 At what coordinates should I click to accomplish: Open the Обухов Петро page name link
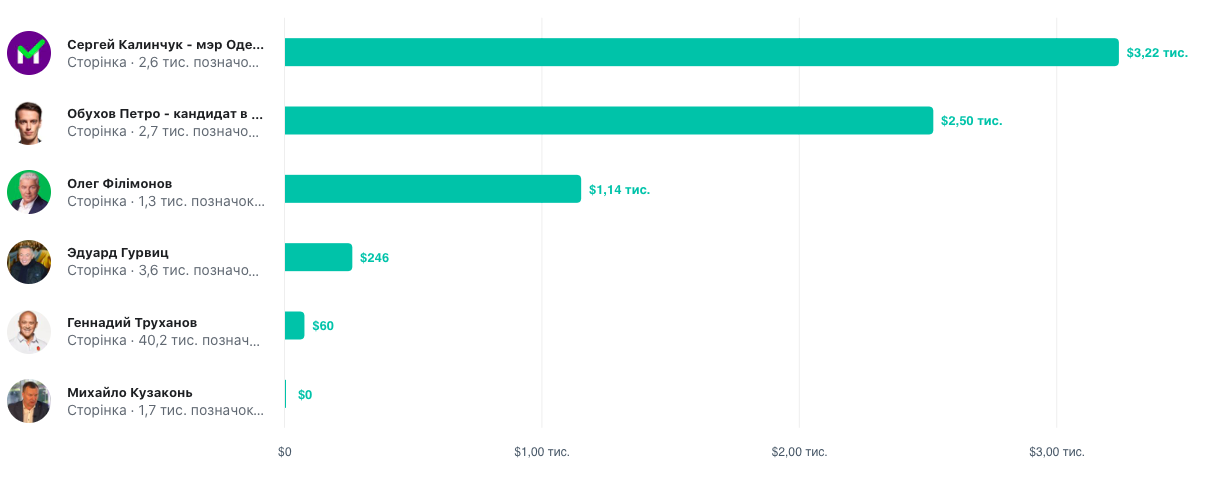pos(165,114)
